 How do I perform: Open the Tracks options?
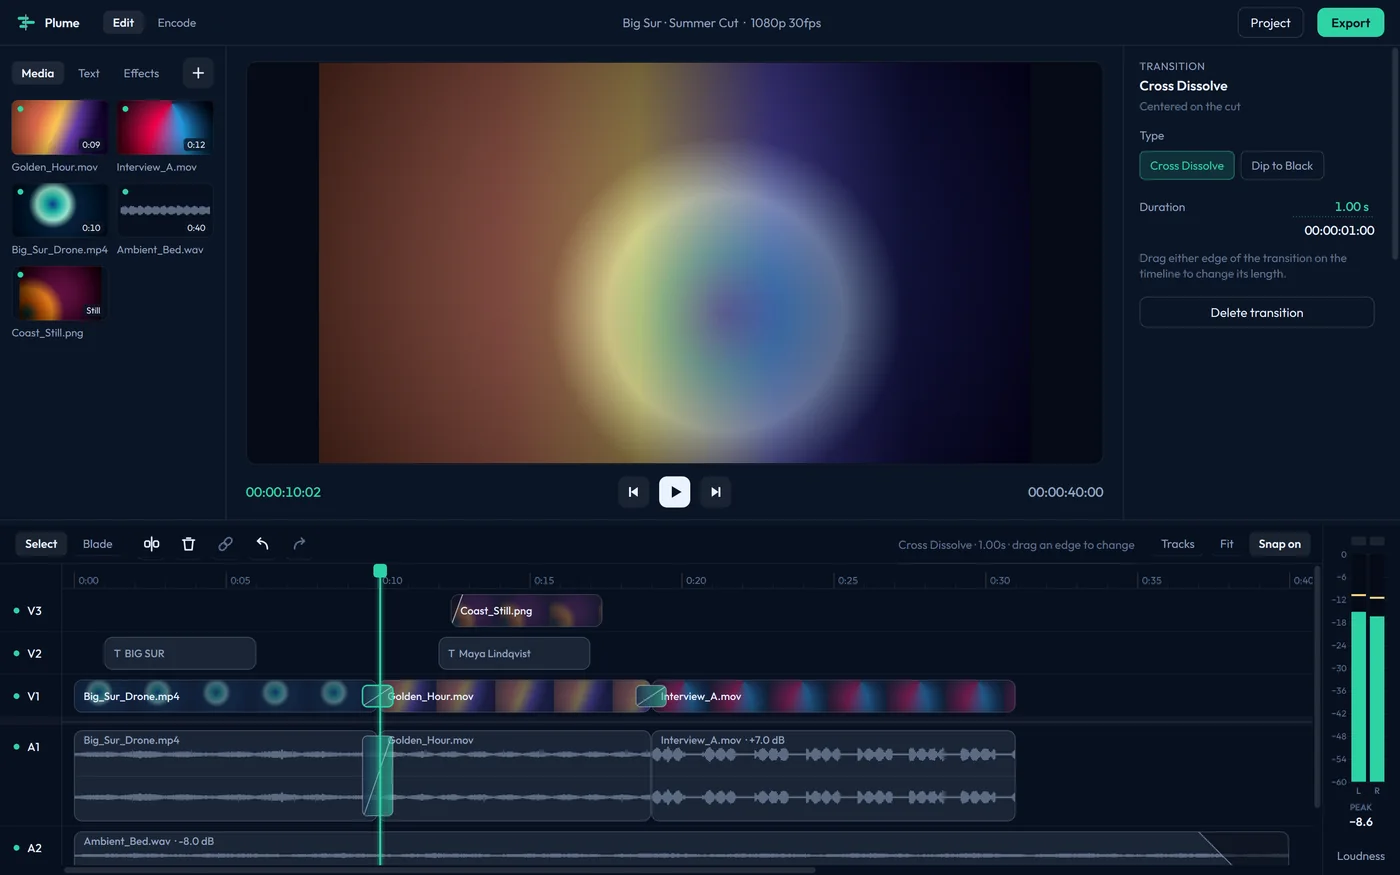(x=1177, y=544)
